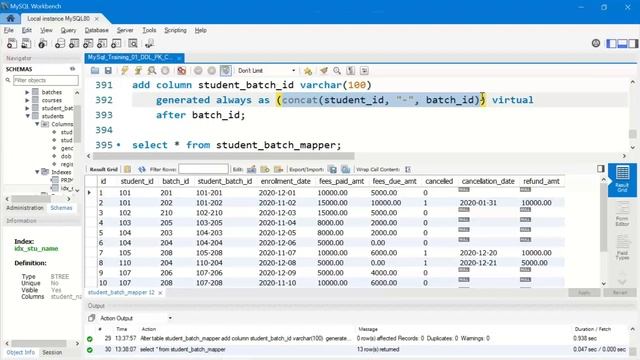Open a script file in editor
This screenshot has height=360, width=640.
95,71
